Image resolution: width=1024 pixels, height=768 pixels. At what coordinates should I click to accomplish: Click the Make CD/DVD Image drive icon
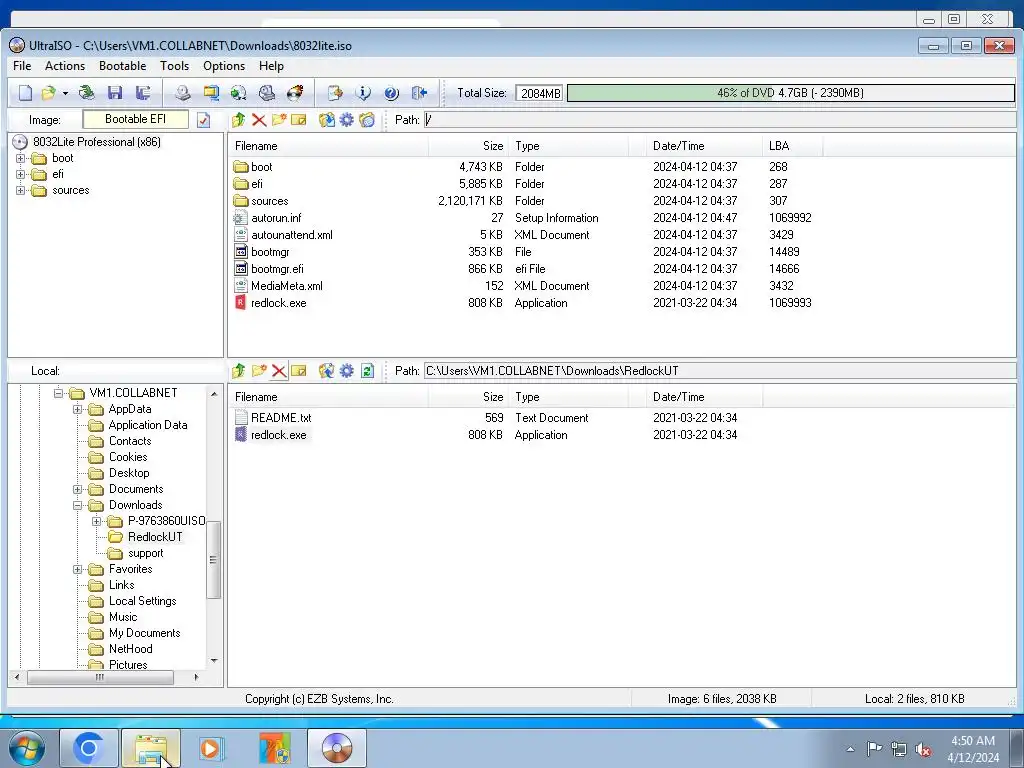(182, 93)
